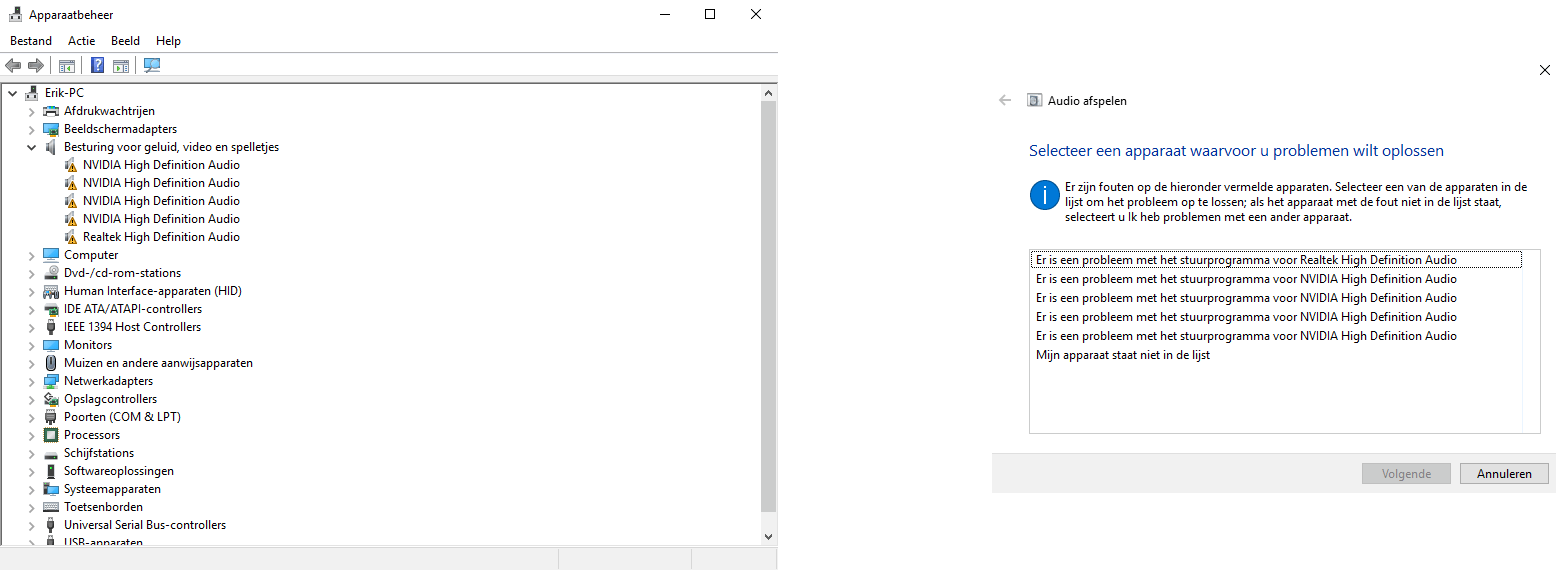1560x572 pixels.
Task: Click the chip icon beside Processors
Action: point(51,435)
